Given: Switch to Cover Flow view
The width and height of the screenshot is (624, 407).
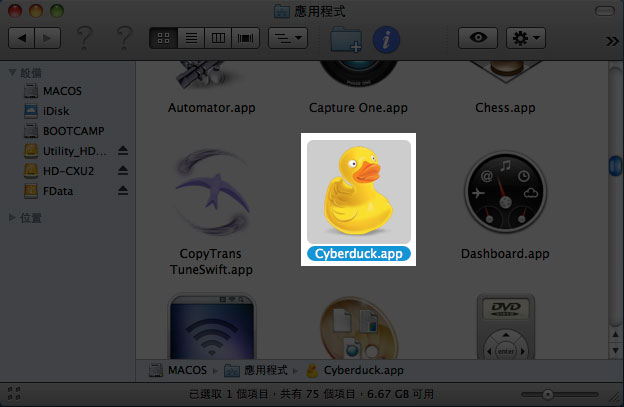Looking at the screenshot, I should [245, 38].
